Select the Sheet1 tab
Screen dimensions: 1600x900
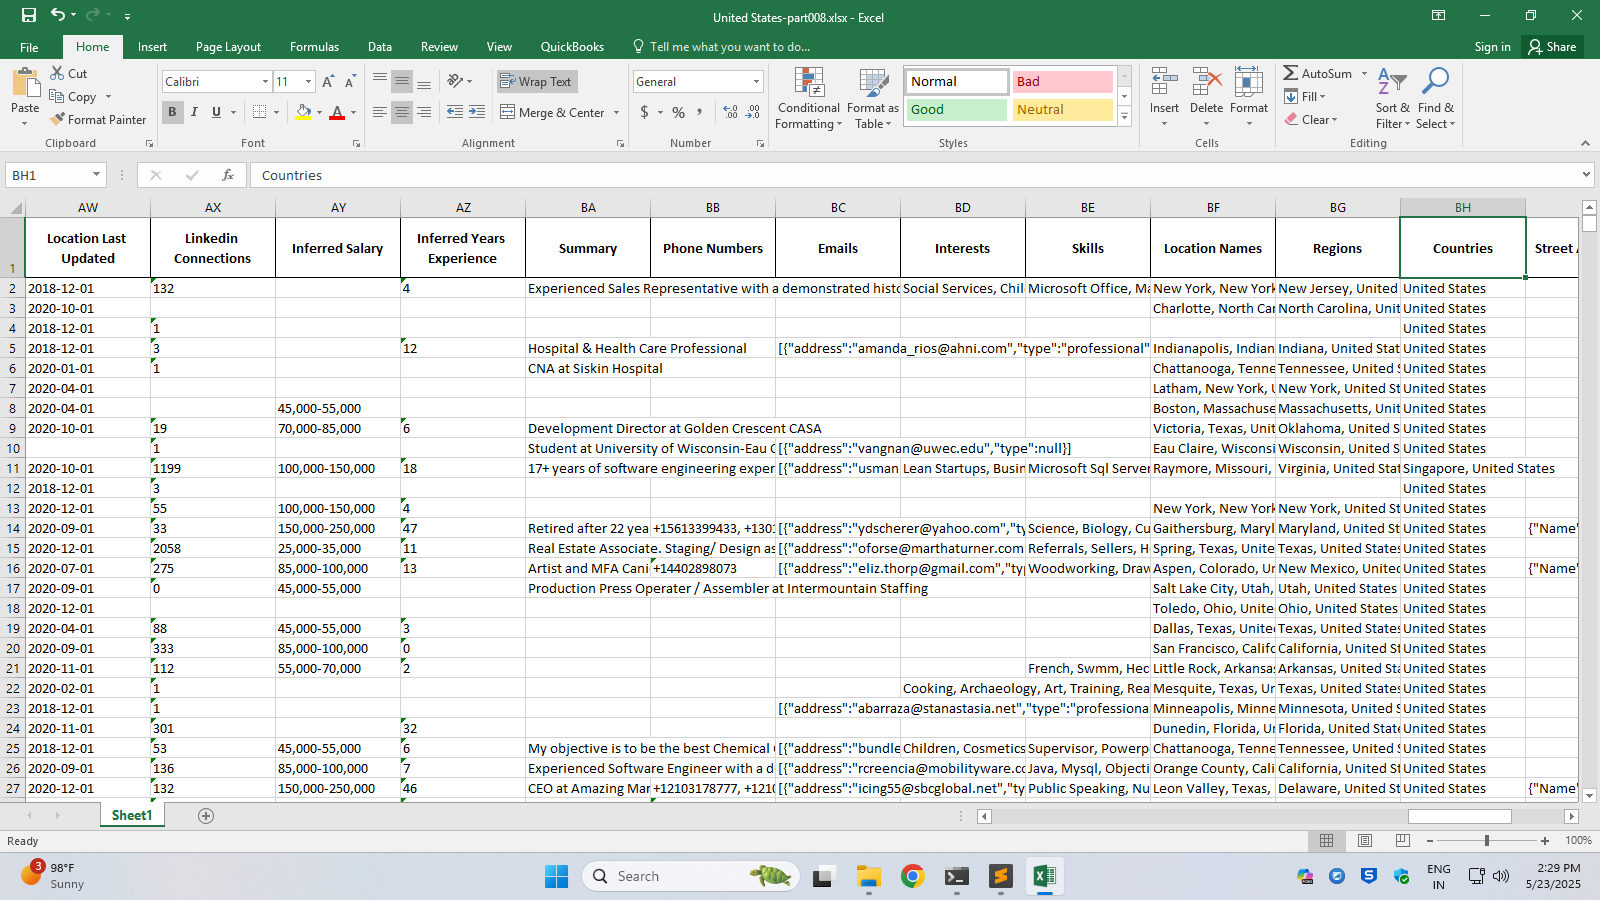click(132, 816)
